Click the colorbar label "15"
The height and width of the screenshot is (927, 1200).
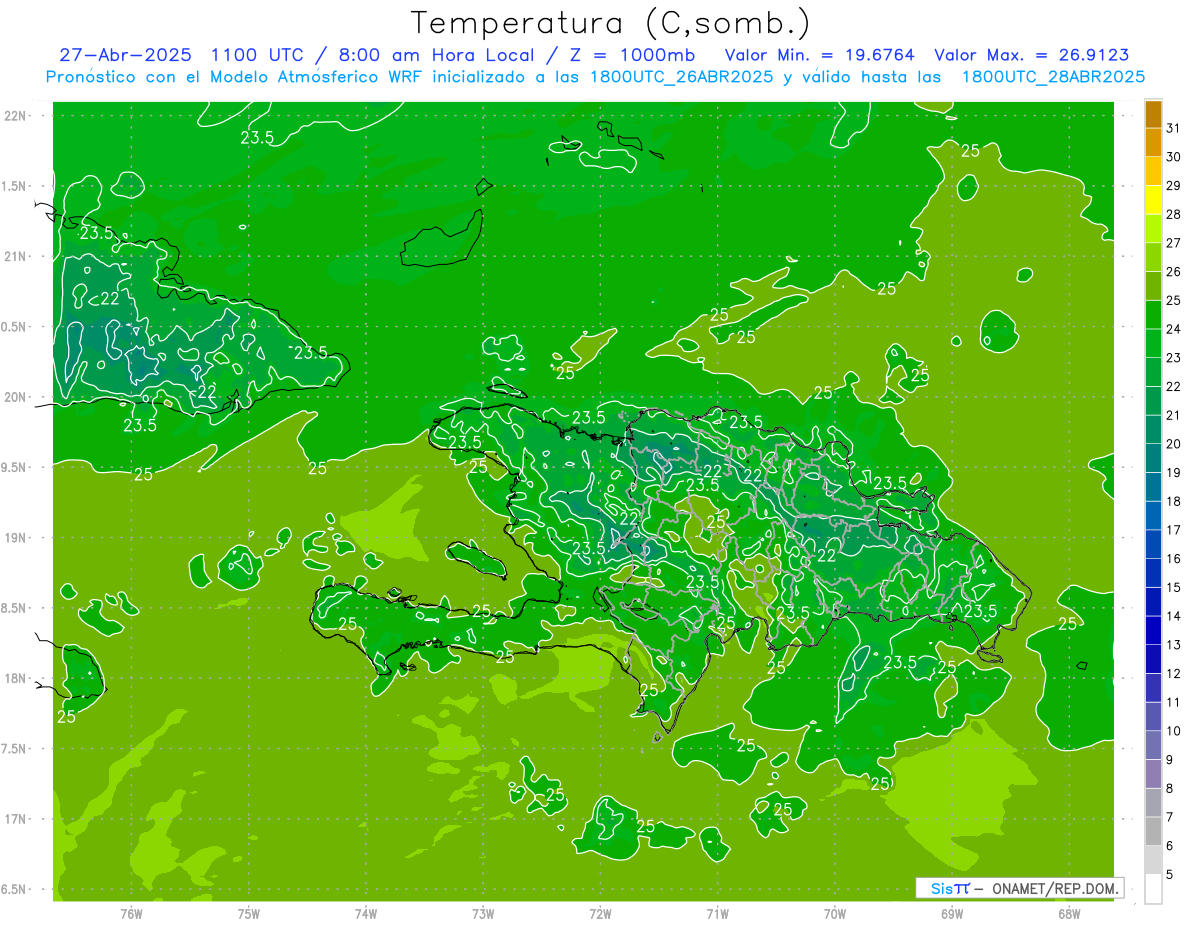[1174, 587]
